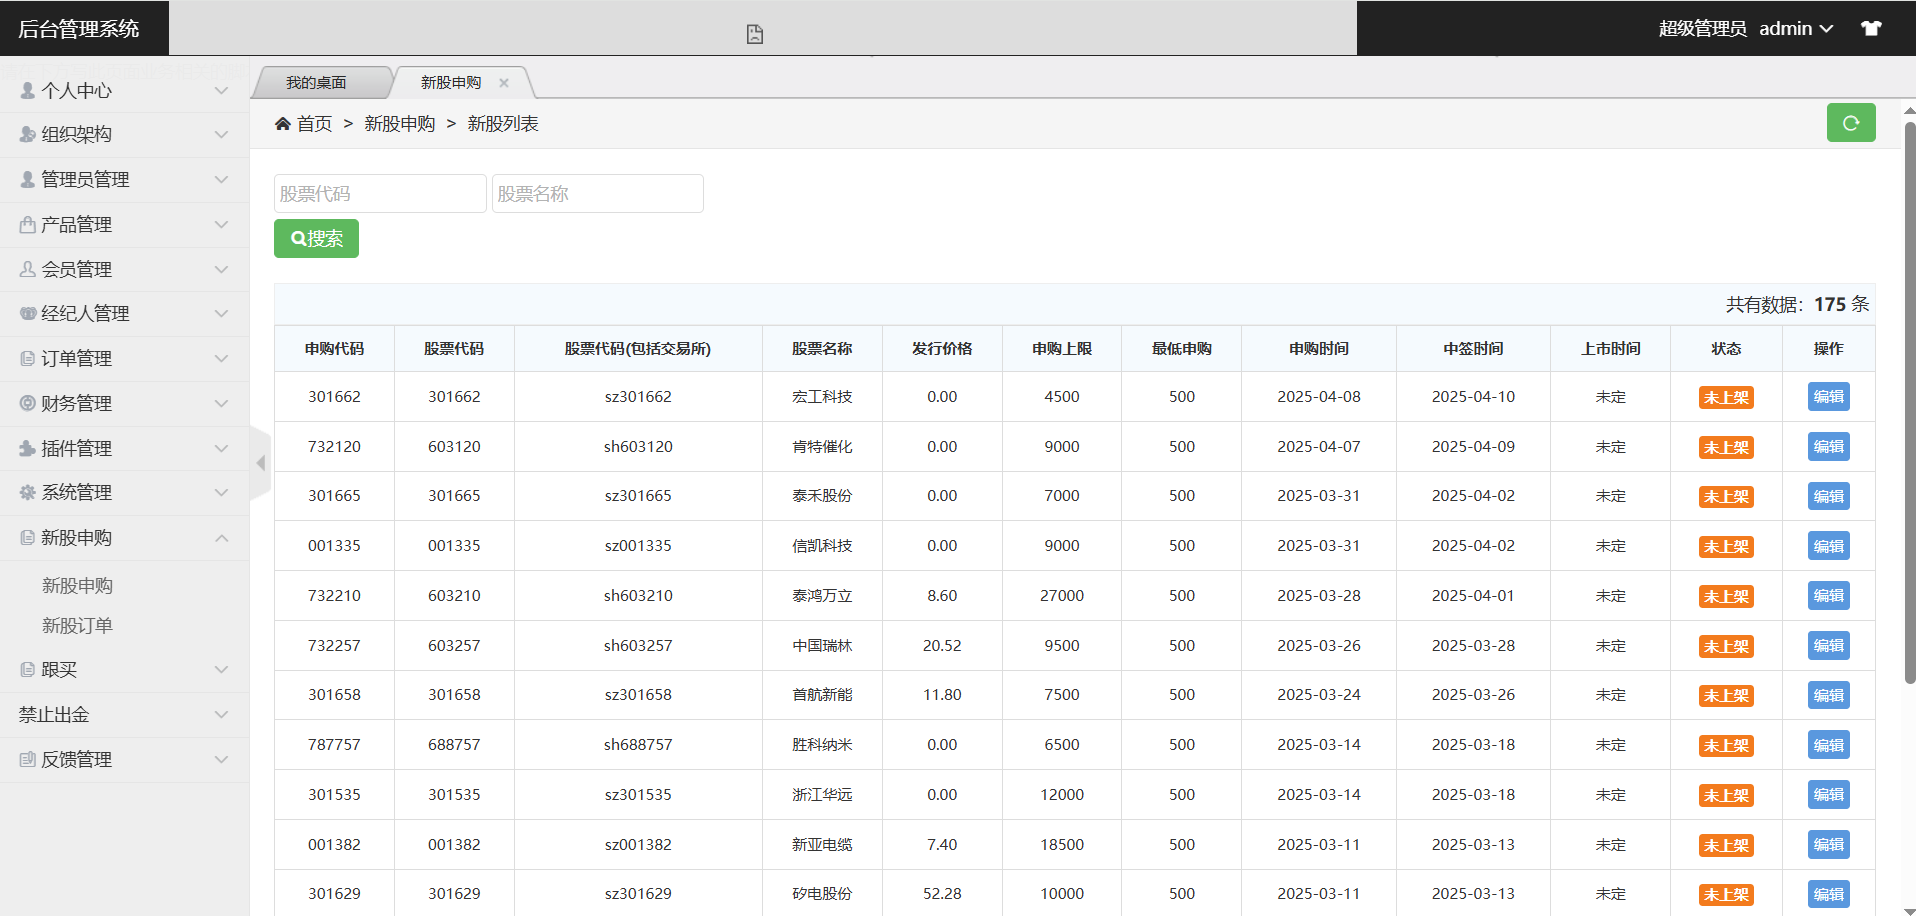The width and height of the screenshot is (1916, 916).
Task: Click 后台管理系统 logo title
Action: (x=79, y=29)
